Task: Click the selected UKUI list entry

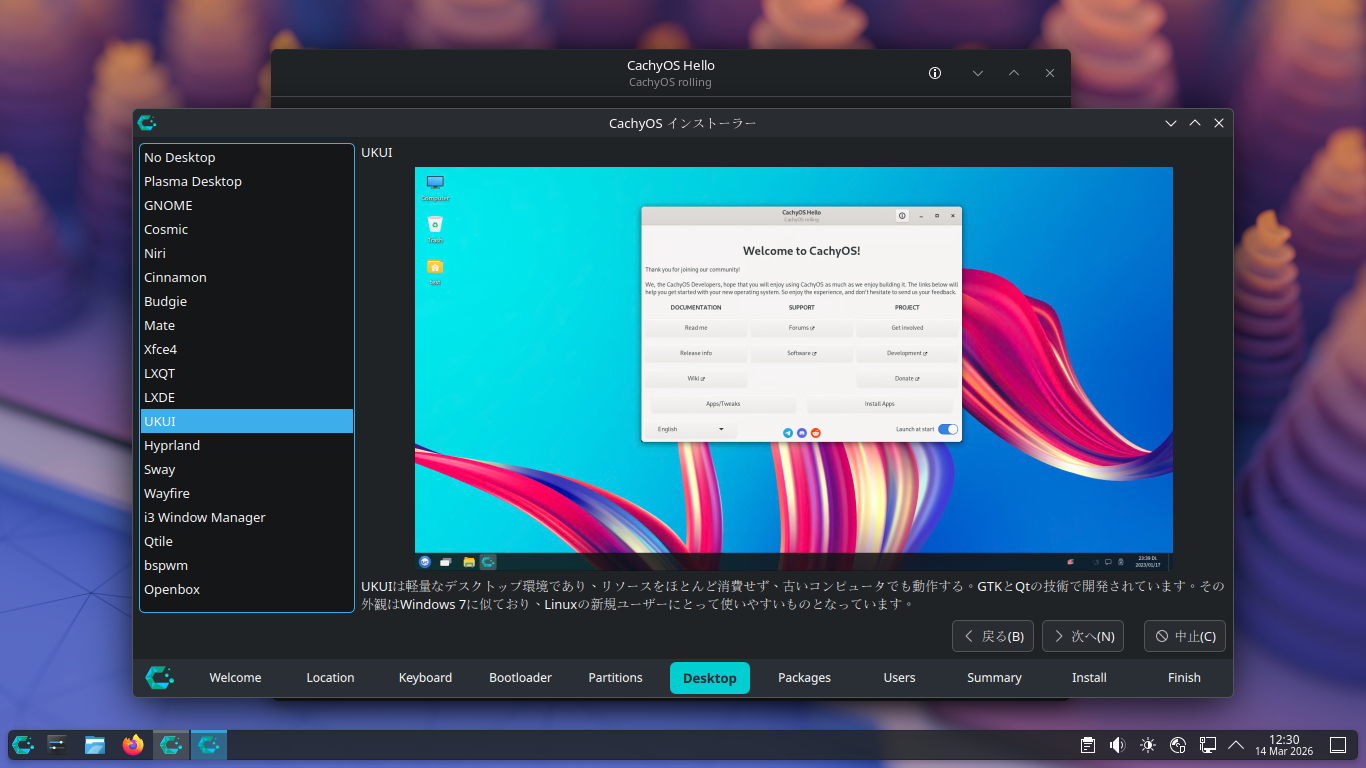Action: (x=247, y=421)
